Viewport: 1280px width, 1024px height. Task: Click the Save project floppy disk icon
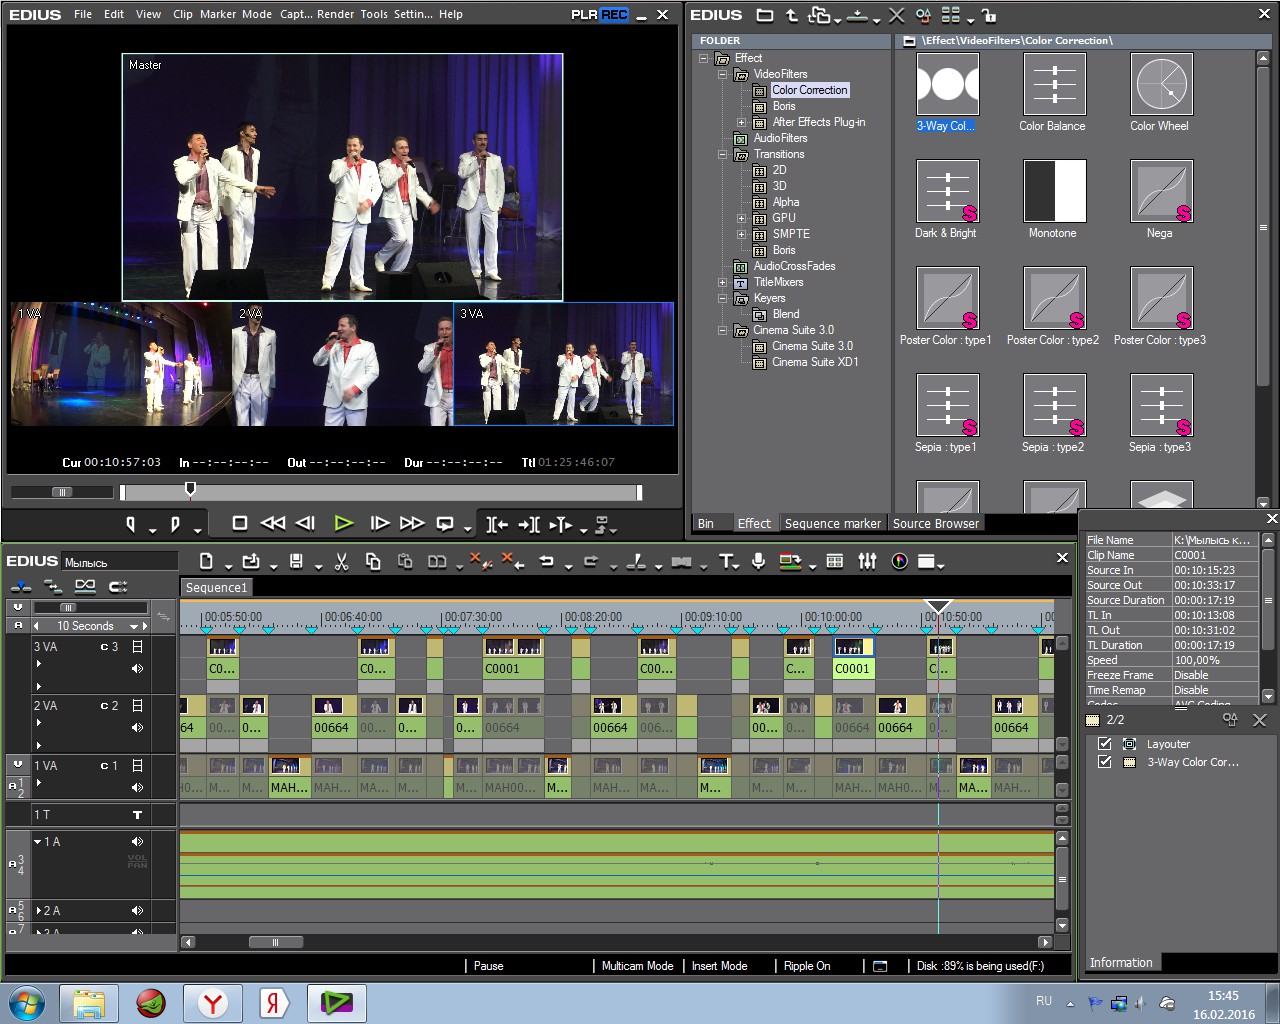296,561
